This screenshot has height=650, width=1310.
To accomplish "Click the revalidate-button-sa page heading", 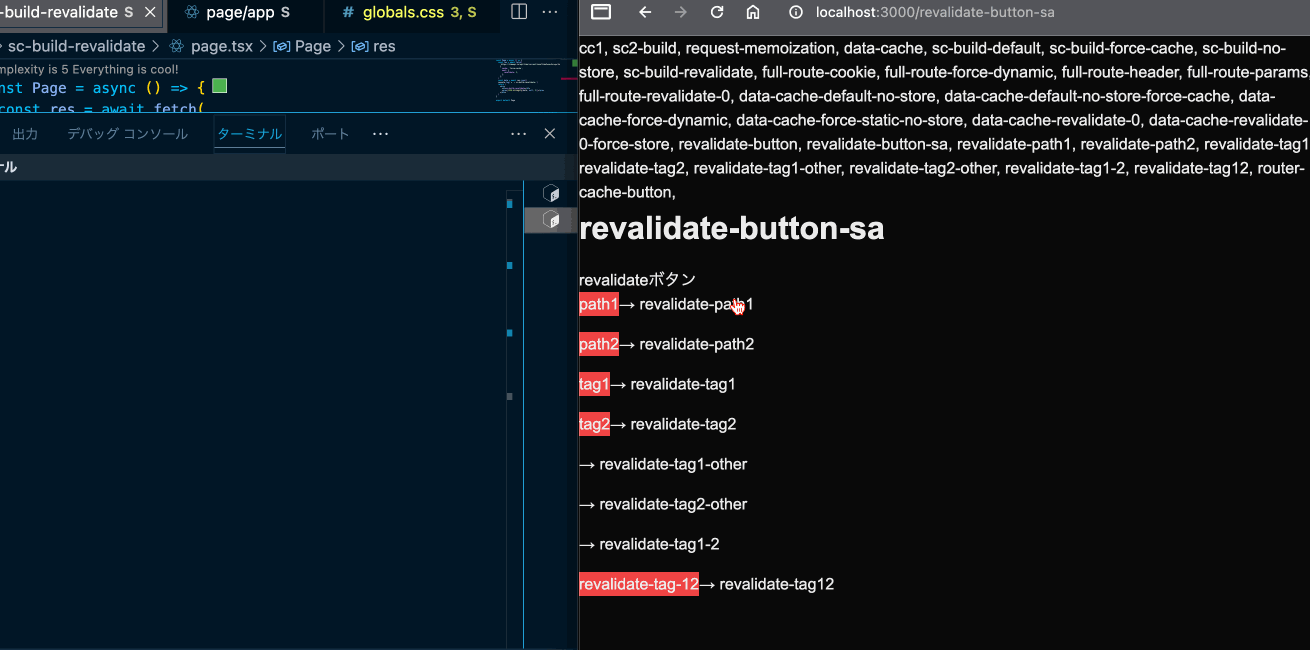I will point(731,229).
